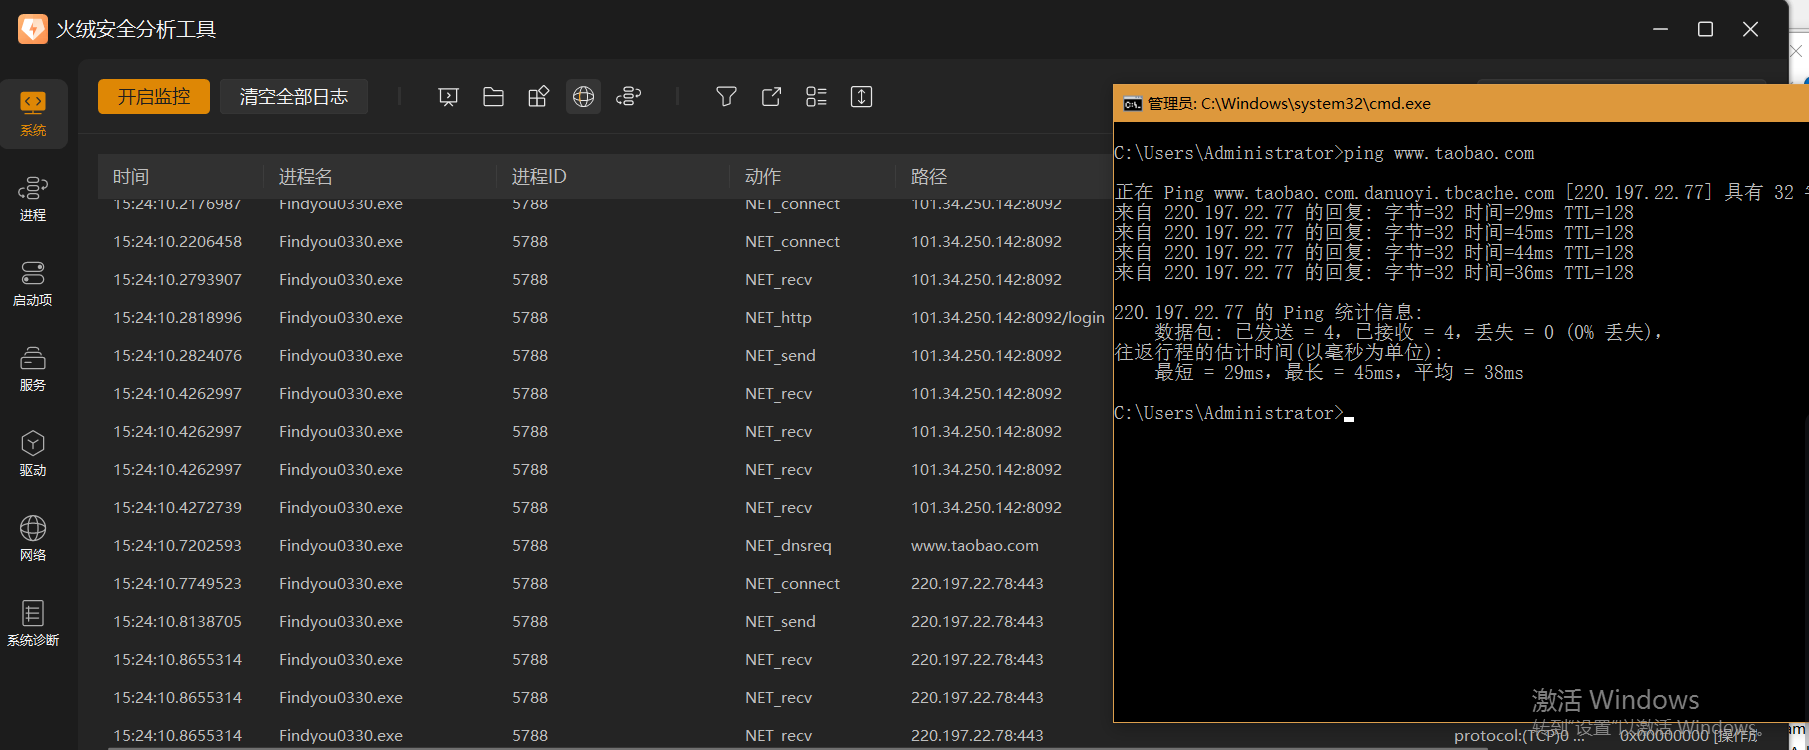Screen dimensions: 1809x750
Task: Select the row with timestamp 15:24:10.2793907
Action: pyautogui.click(x=605, y=280)
